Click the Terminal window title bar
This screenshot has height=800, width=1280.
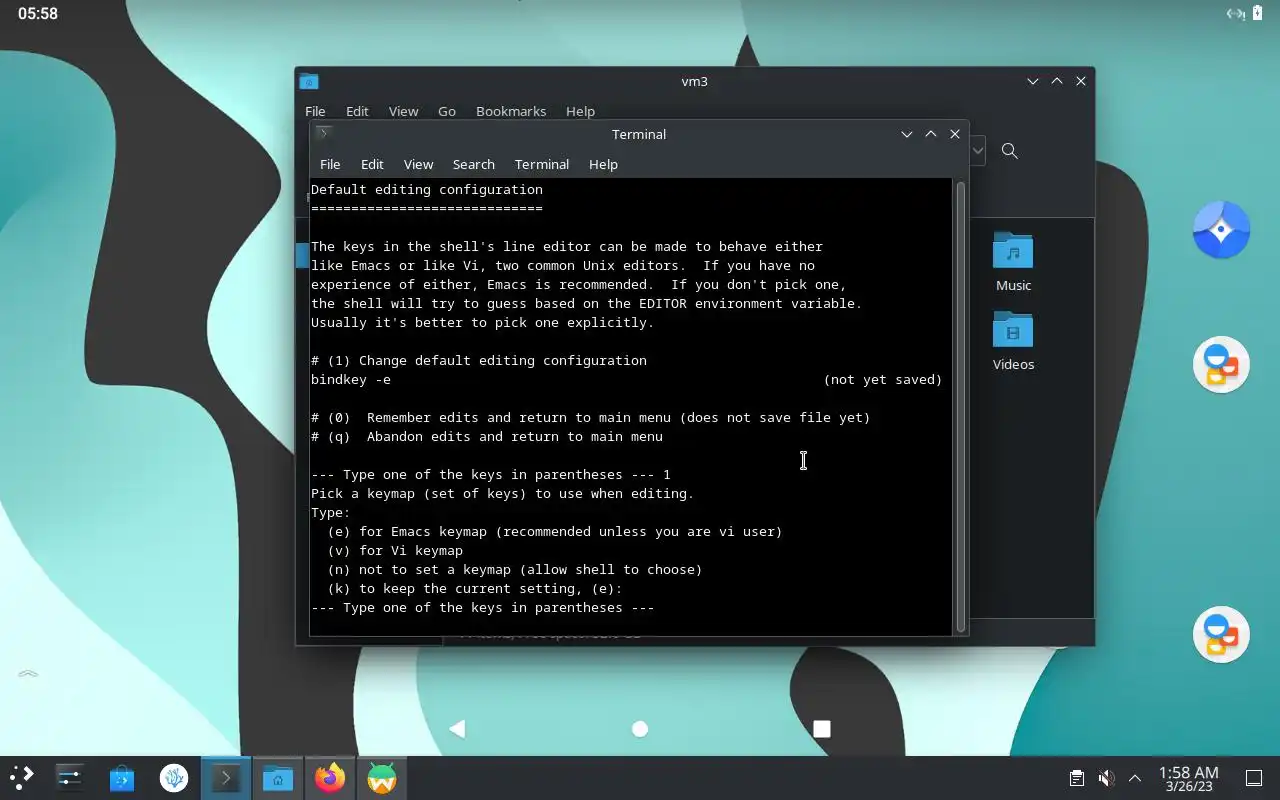(x=639, y=134)
